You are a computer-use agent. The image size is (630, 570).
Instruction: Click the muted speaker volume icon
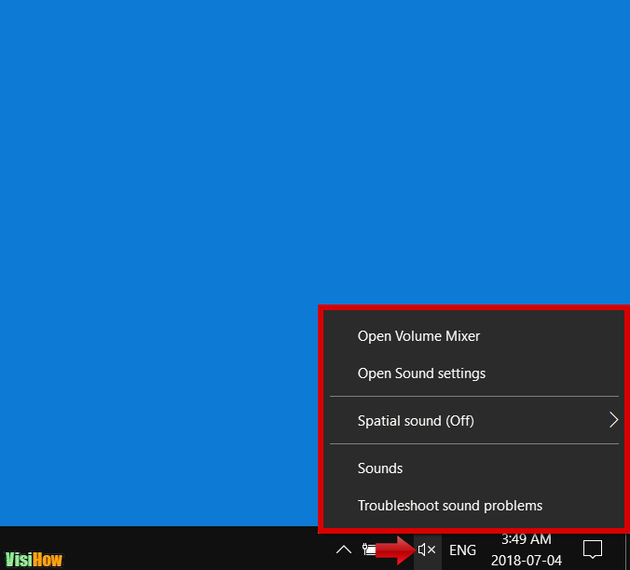427,550
